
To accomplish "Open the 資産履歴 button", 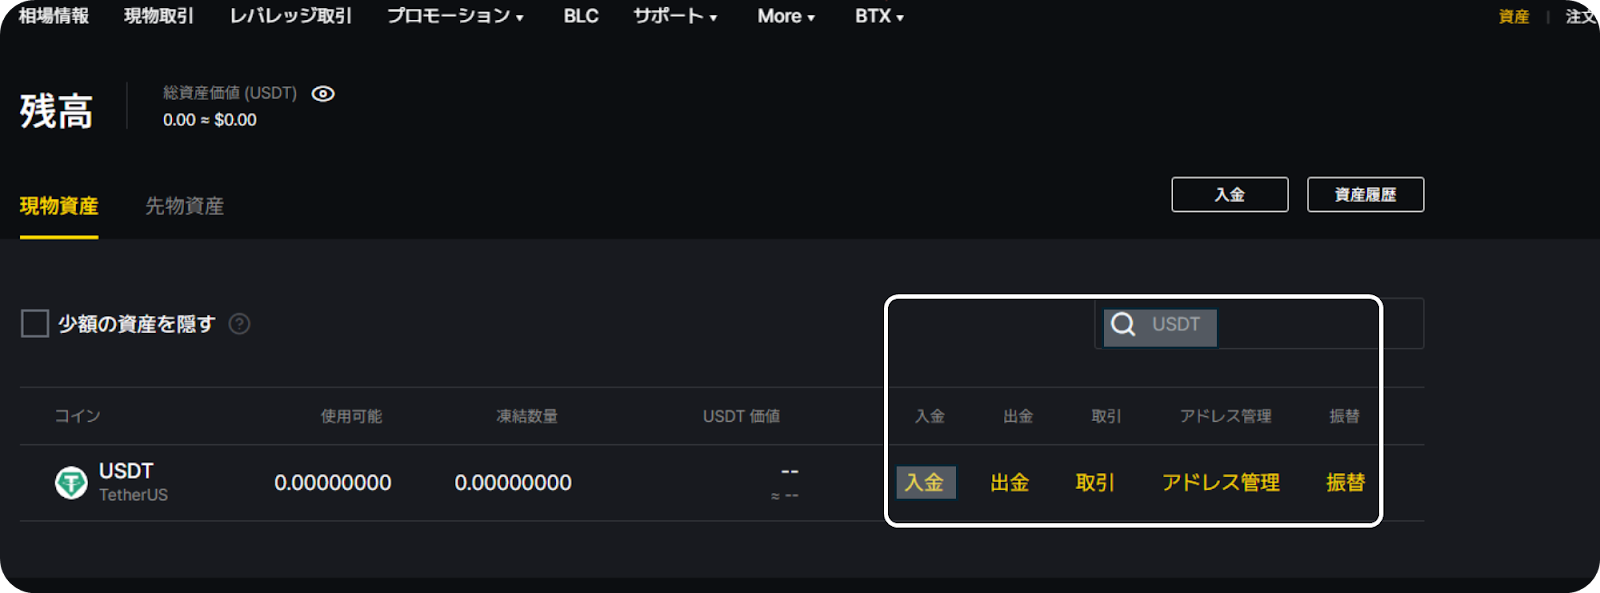I will click(1365, 195).
